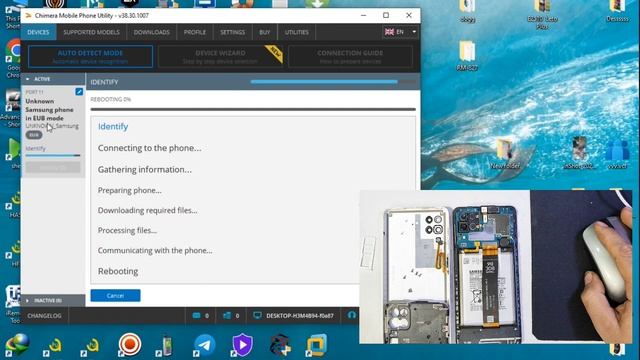This screenshot has height=360, width=640.
Task: Click the webcam video overlay of phone
Action: [496, 267]
